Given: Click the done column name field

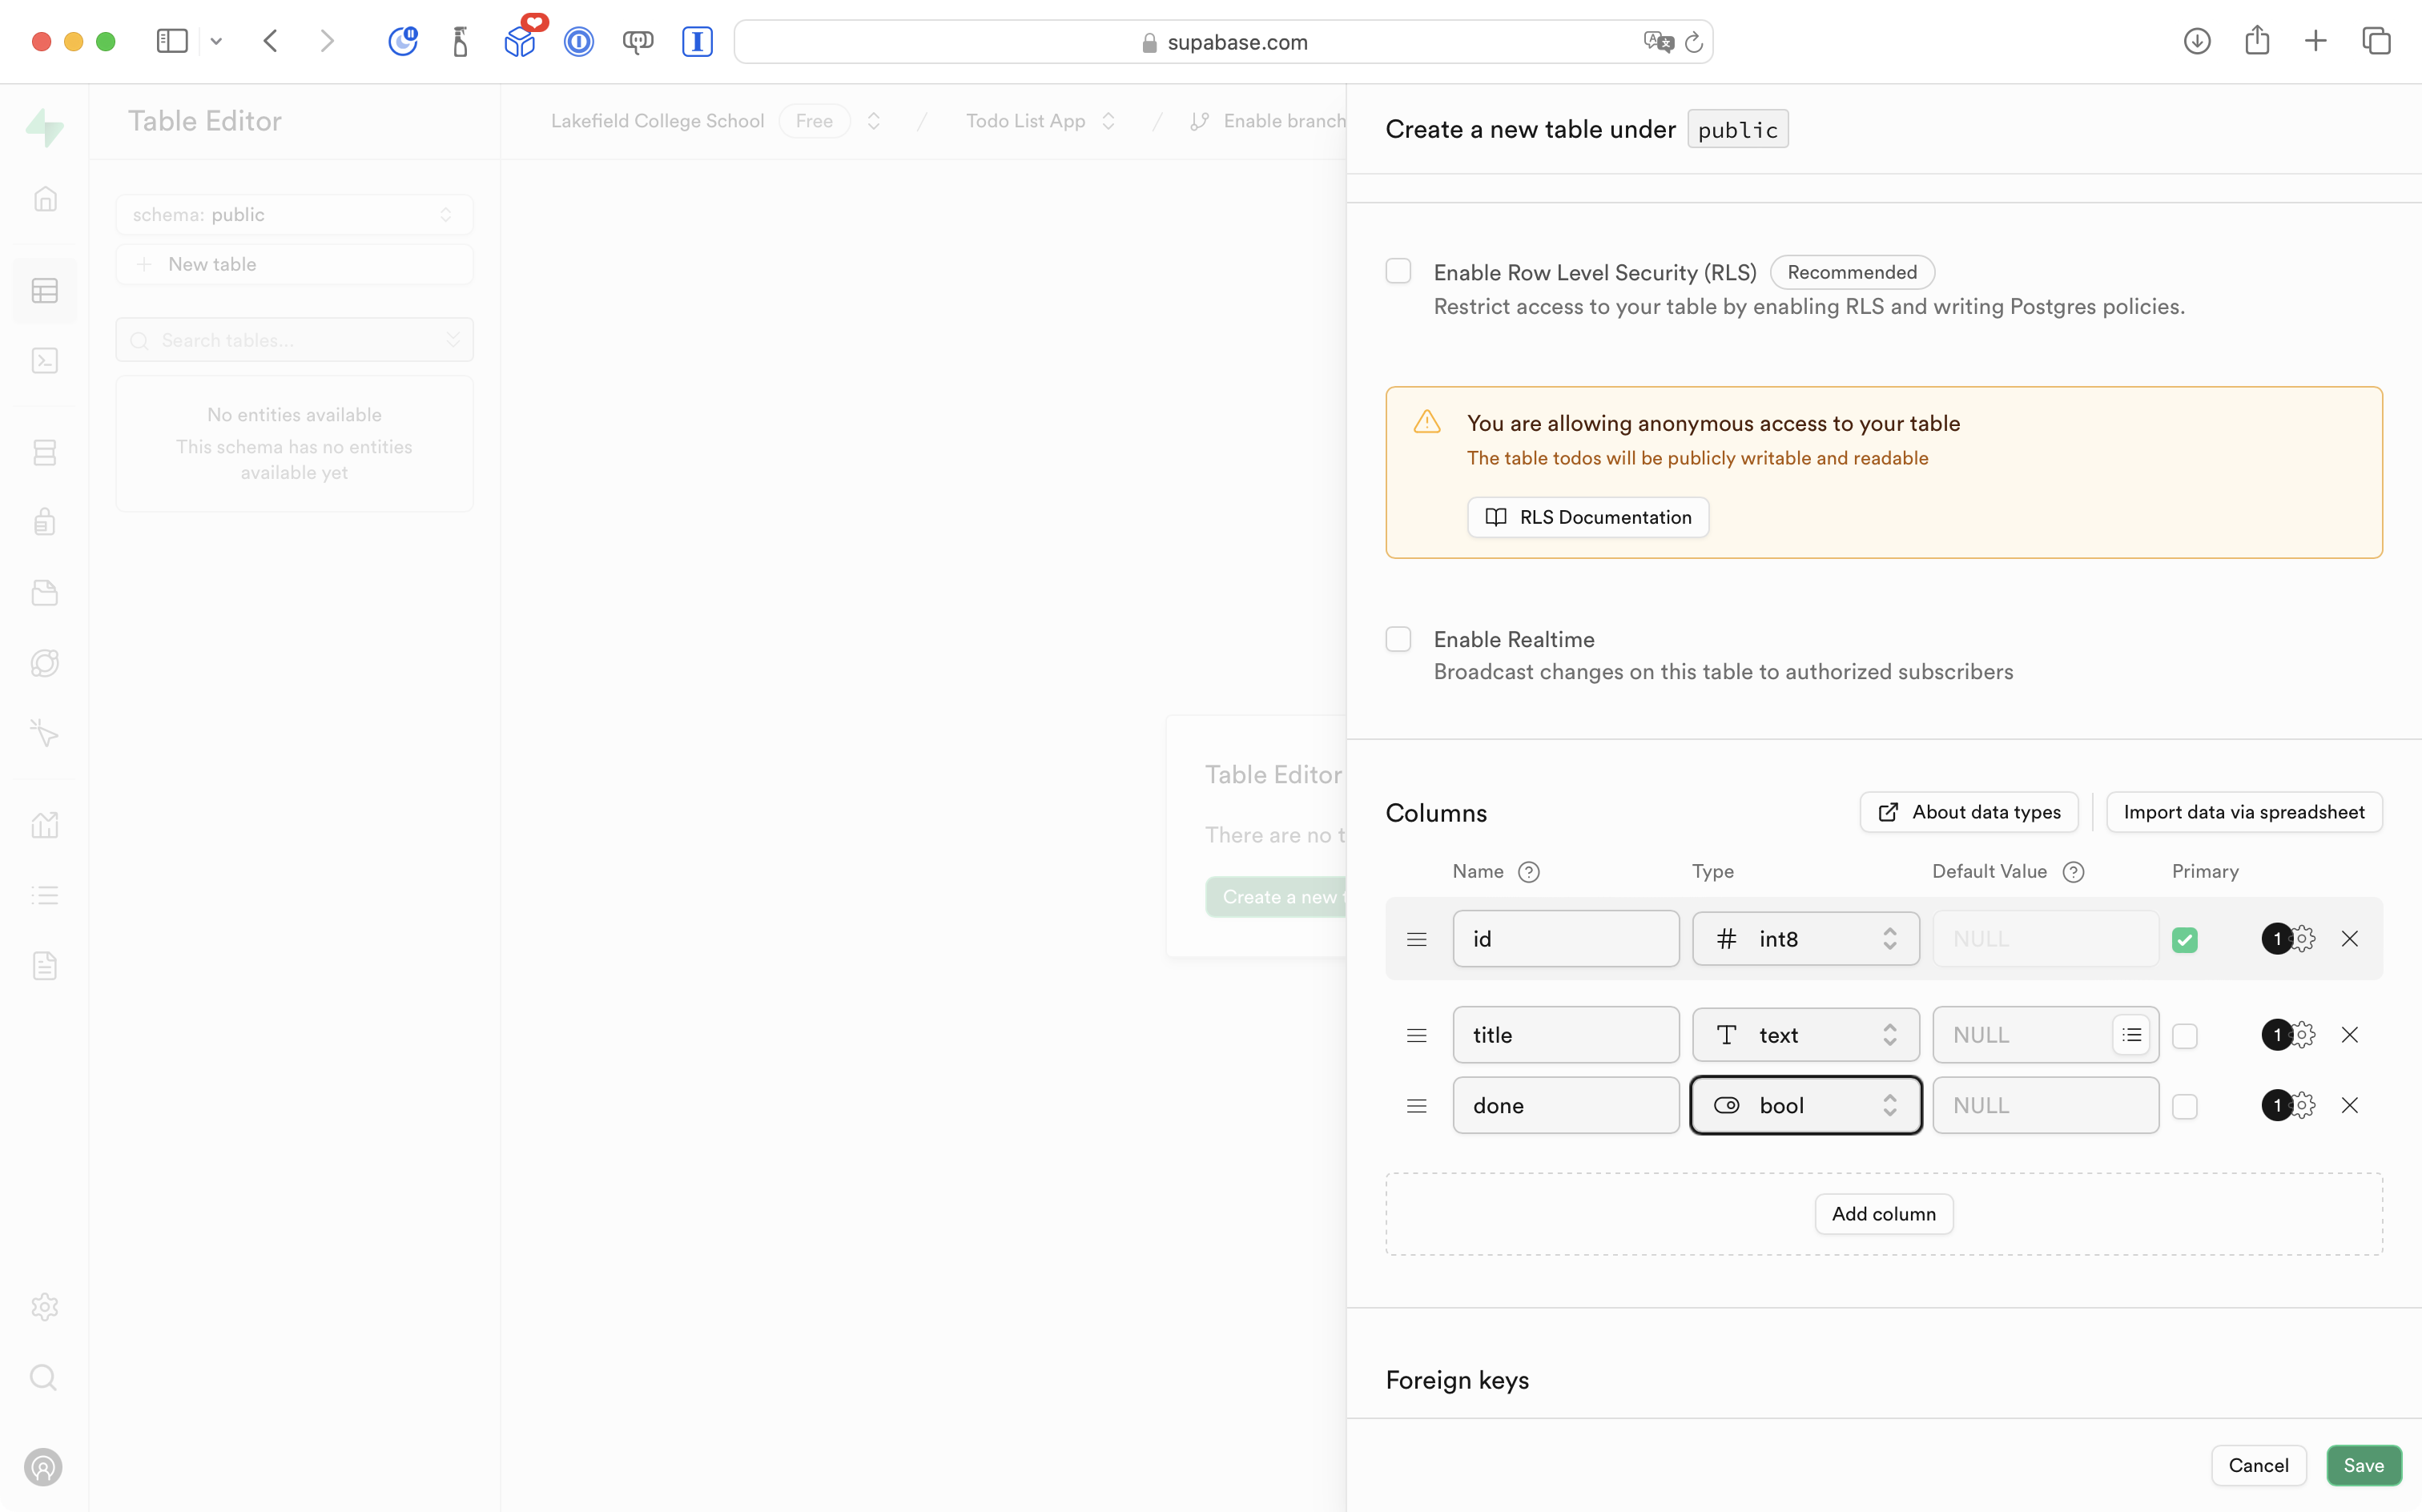Looking at the screenshot, I should click(1565, 1105).
